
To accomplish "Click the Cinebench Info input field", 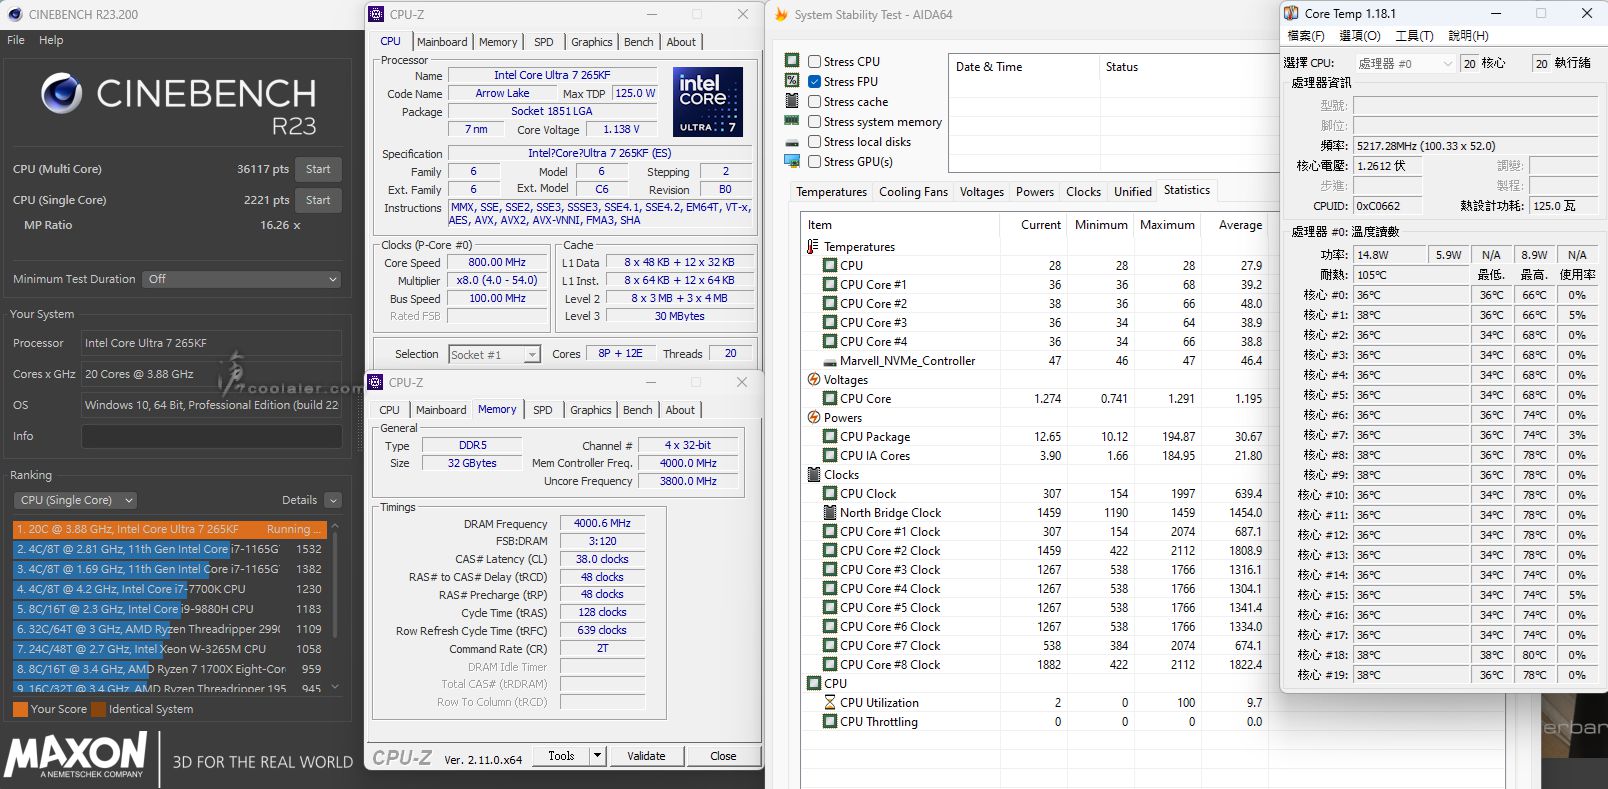I will click(211, 436).
